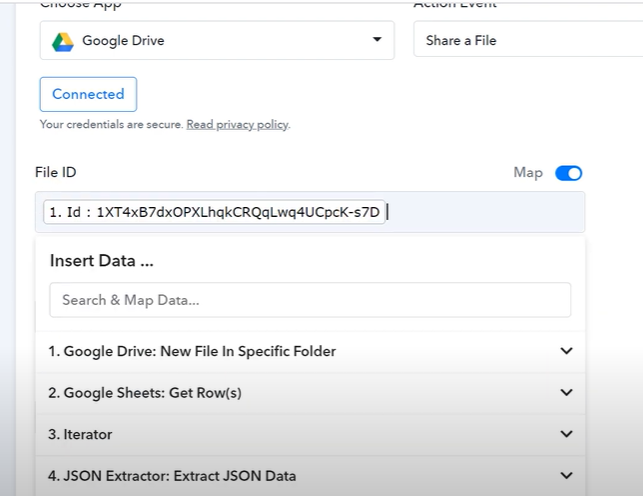Click the Your credentials are secure text
The width and height of the screenshot is (643, 496).
(111, 124)
